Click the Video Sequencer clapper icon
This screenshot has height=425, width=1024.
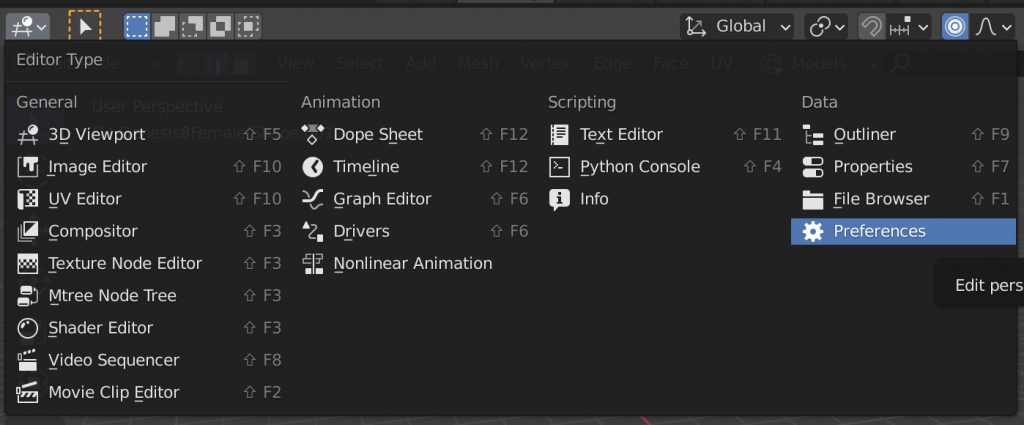[27, 360]
